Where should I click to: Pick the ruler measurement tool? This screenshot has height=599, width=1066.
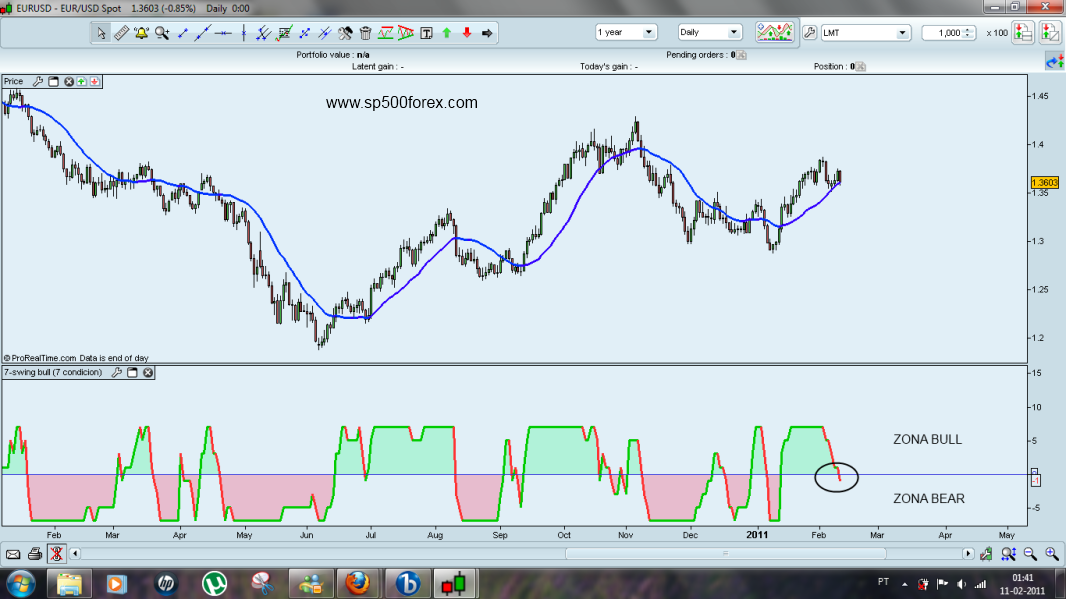tap(122, 33)
